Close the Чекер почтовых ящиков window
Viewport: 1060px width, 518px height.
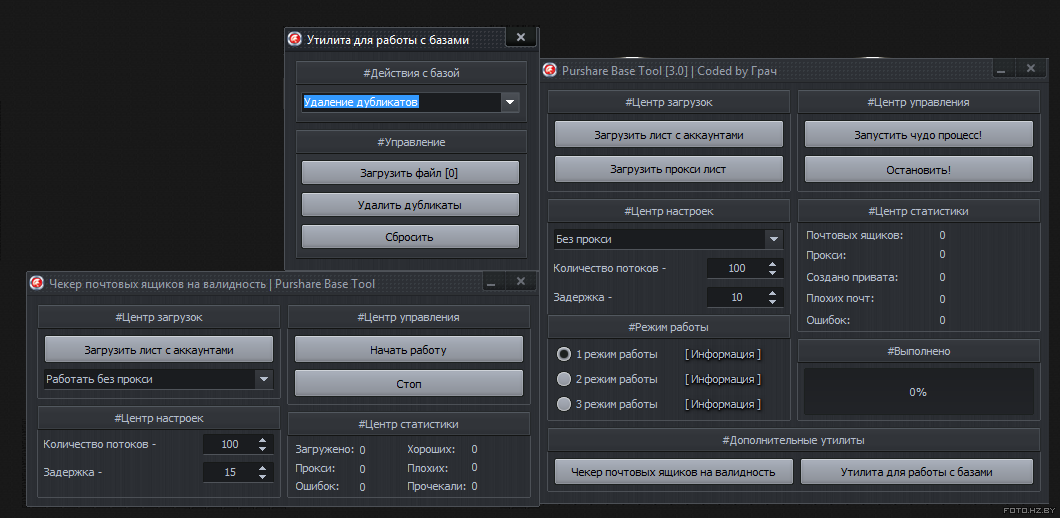point(521,281)
